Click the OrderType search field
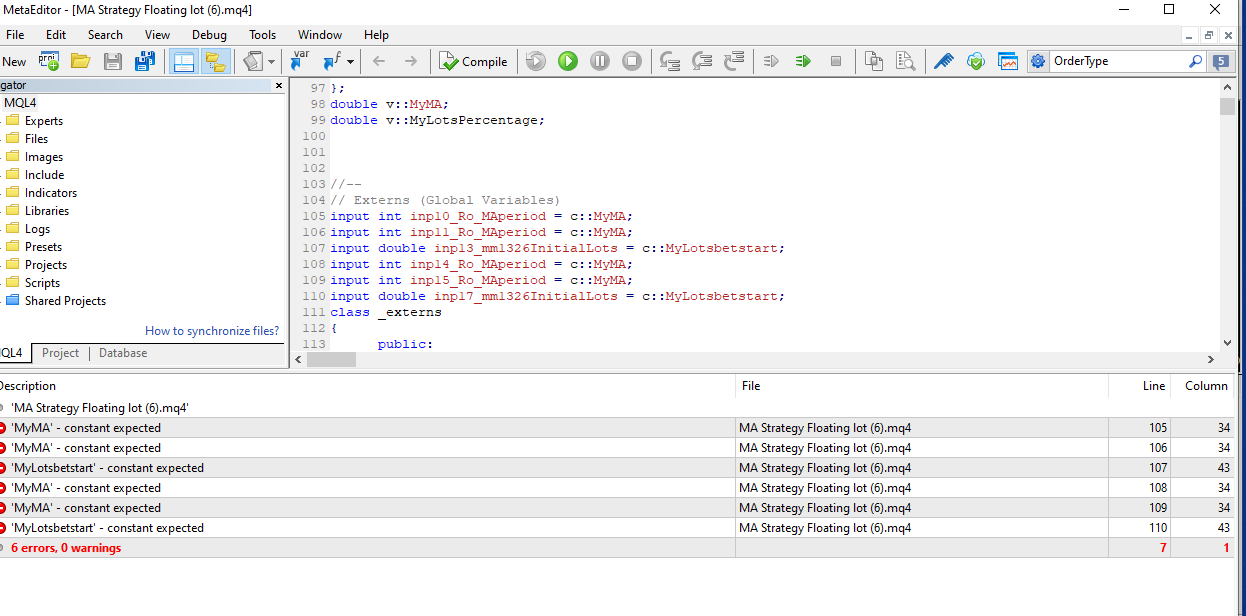 pos(1118,61)
